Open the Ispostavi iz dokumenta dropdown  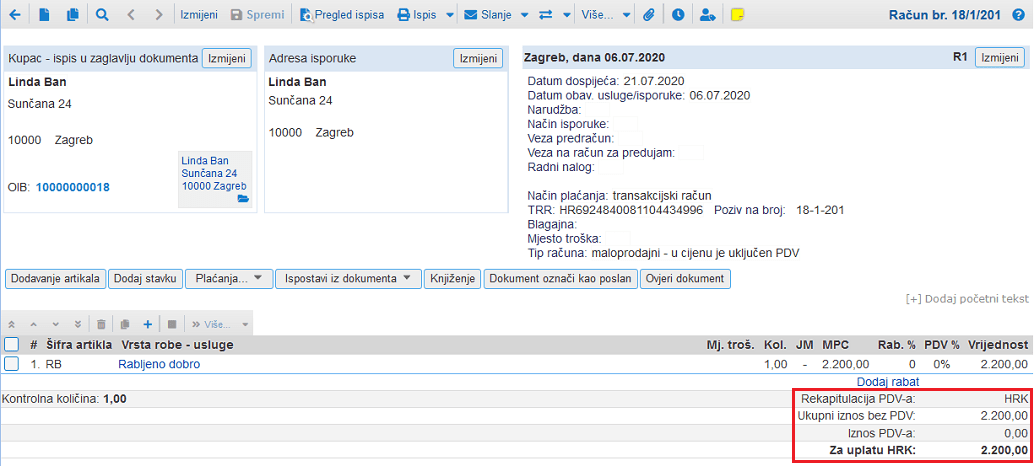point(348,279)
